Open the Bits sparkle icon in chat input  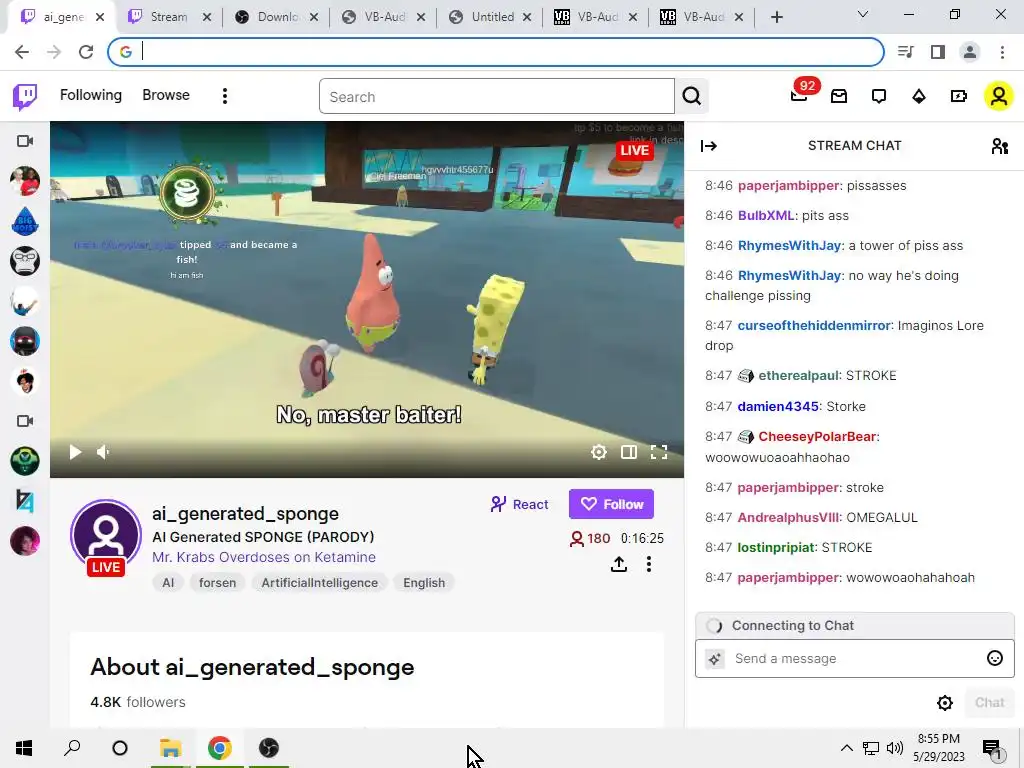coord(714,659)
